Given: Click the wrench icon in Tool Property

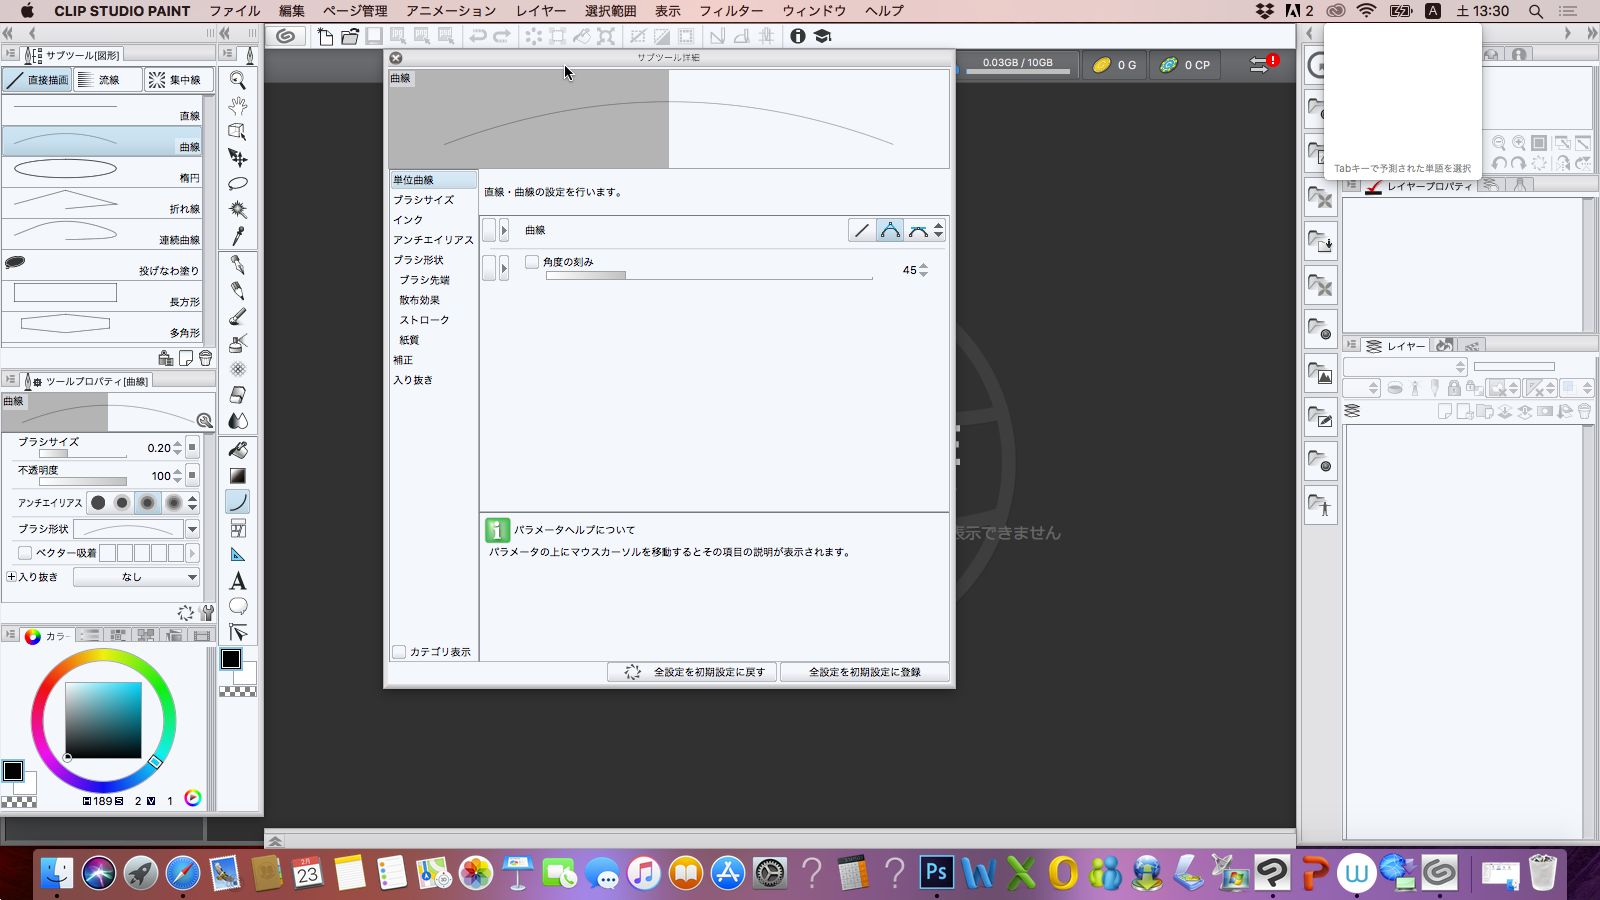Looking at the screenshot, I should 207,613.
